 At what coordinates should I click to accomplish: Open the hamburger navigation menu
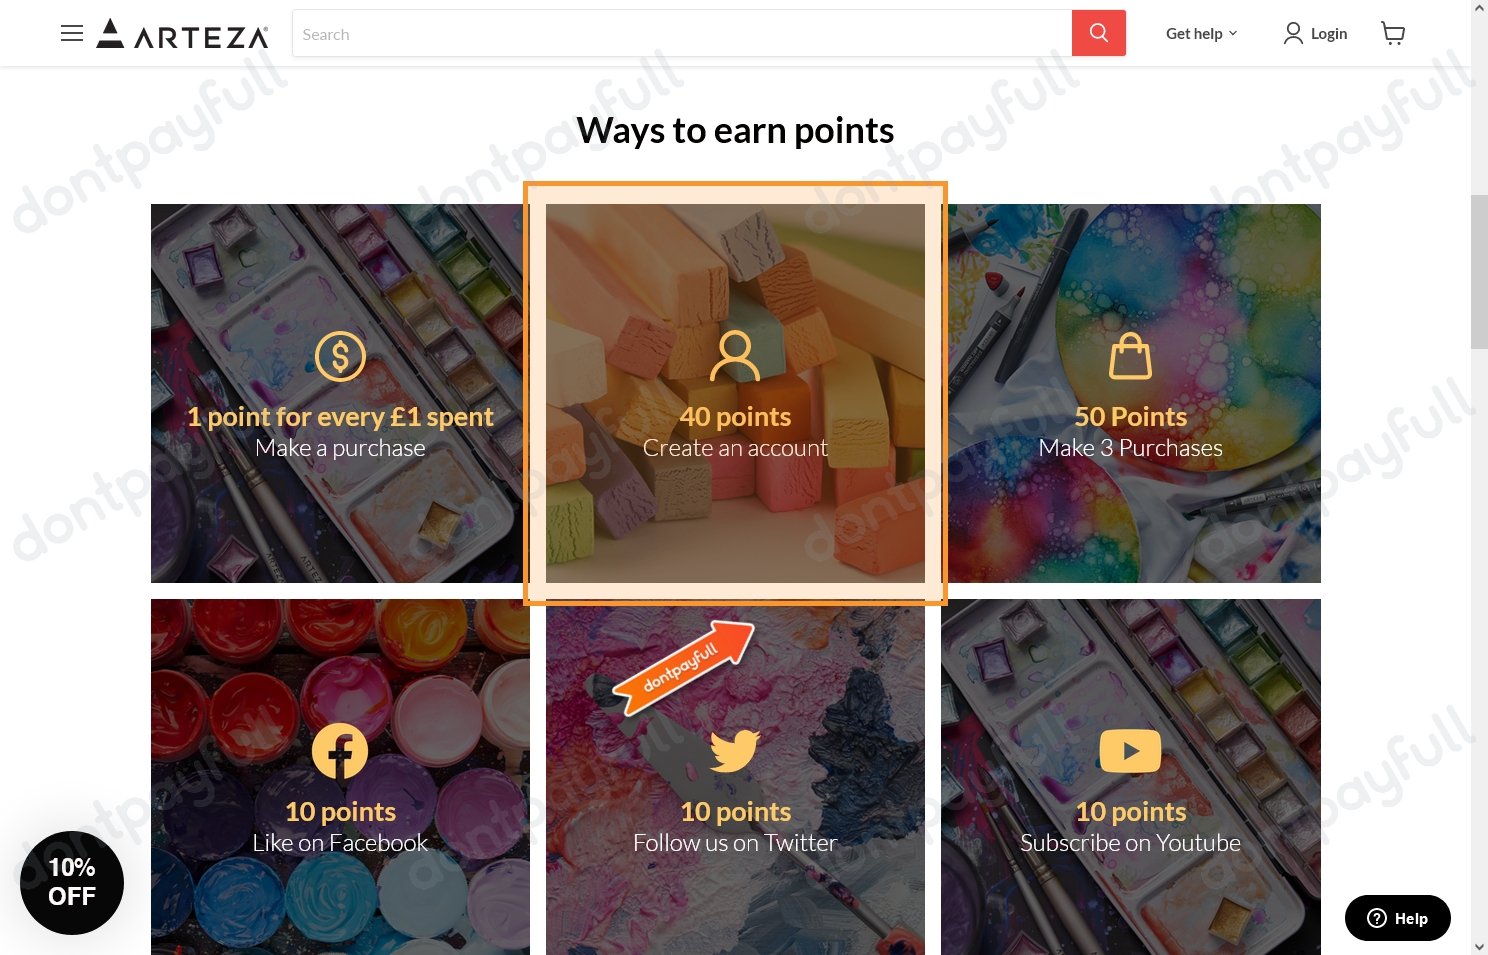pos(72,33)
